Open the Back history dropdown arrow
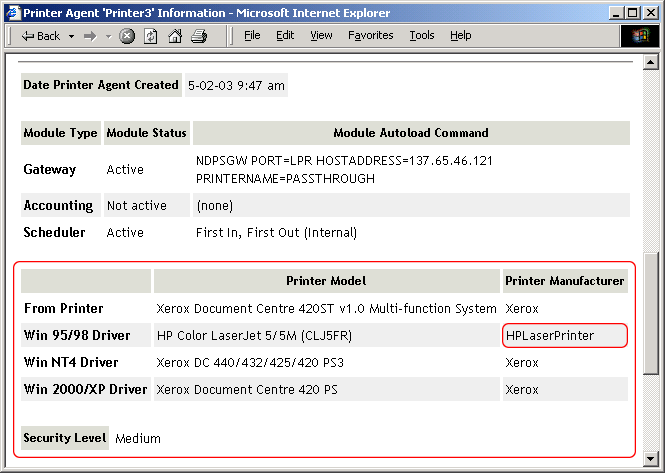This screenshot has height=473, width=665. 71,36
